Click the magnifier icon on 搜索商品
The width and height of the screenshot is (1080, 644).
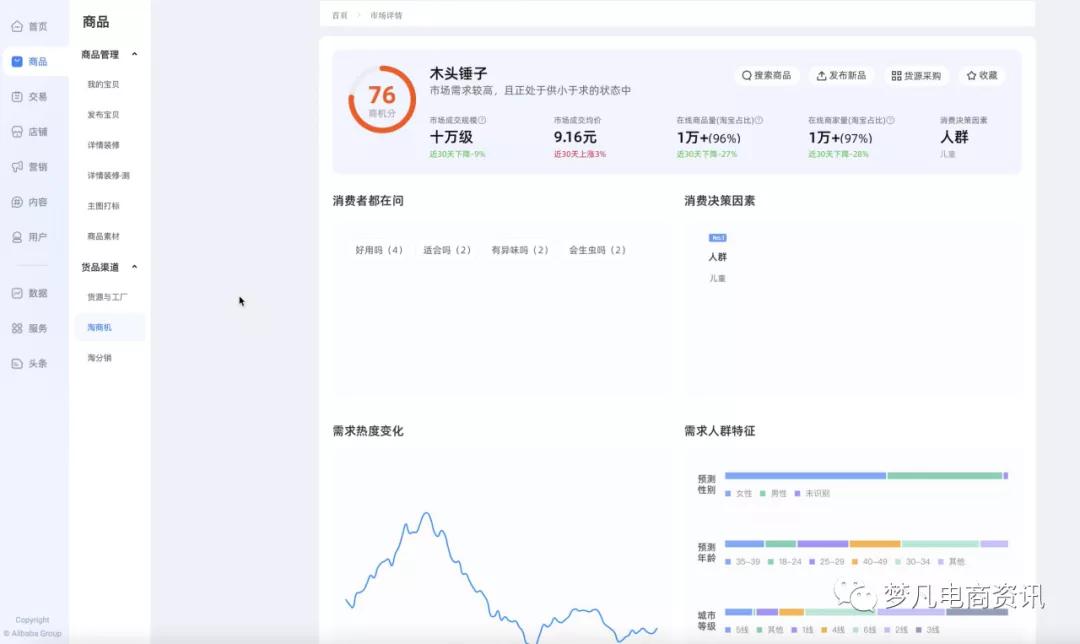746,75
